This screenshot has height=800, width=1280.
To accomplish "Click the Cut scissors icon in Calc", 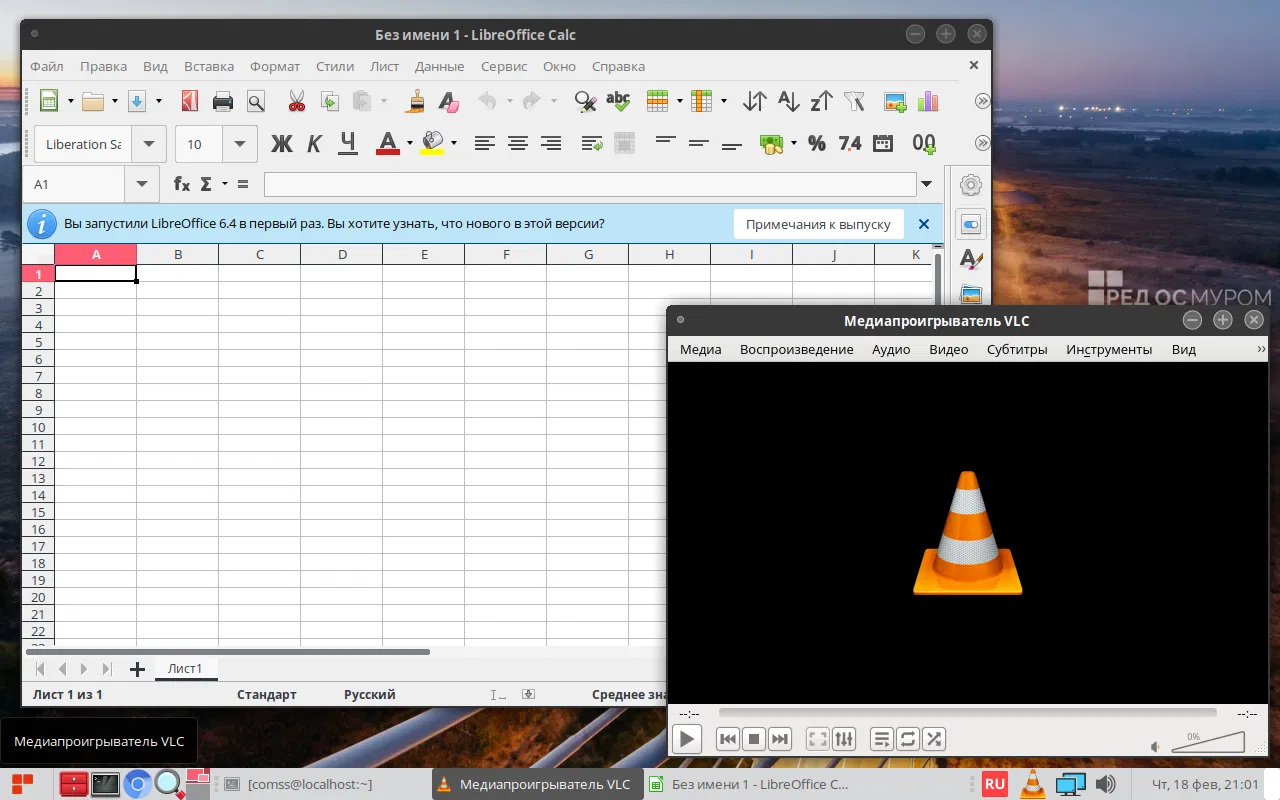I will (296, 101).
